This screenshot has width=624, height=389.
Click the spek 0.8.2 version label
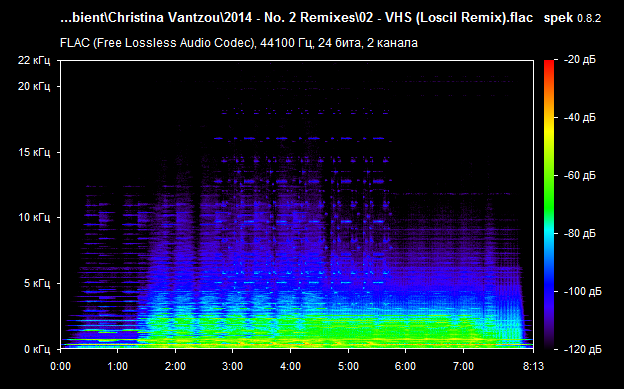572,18
